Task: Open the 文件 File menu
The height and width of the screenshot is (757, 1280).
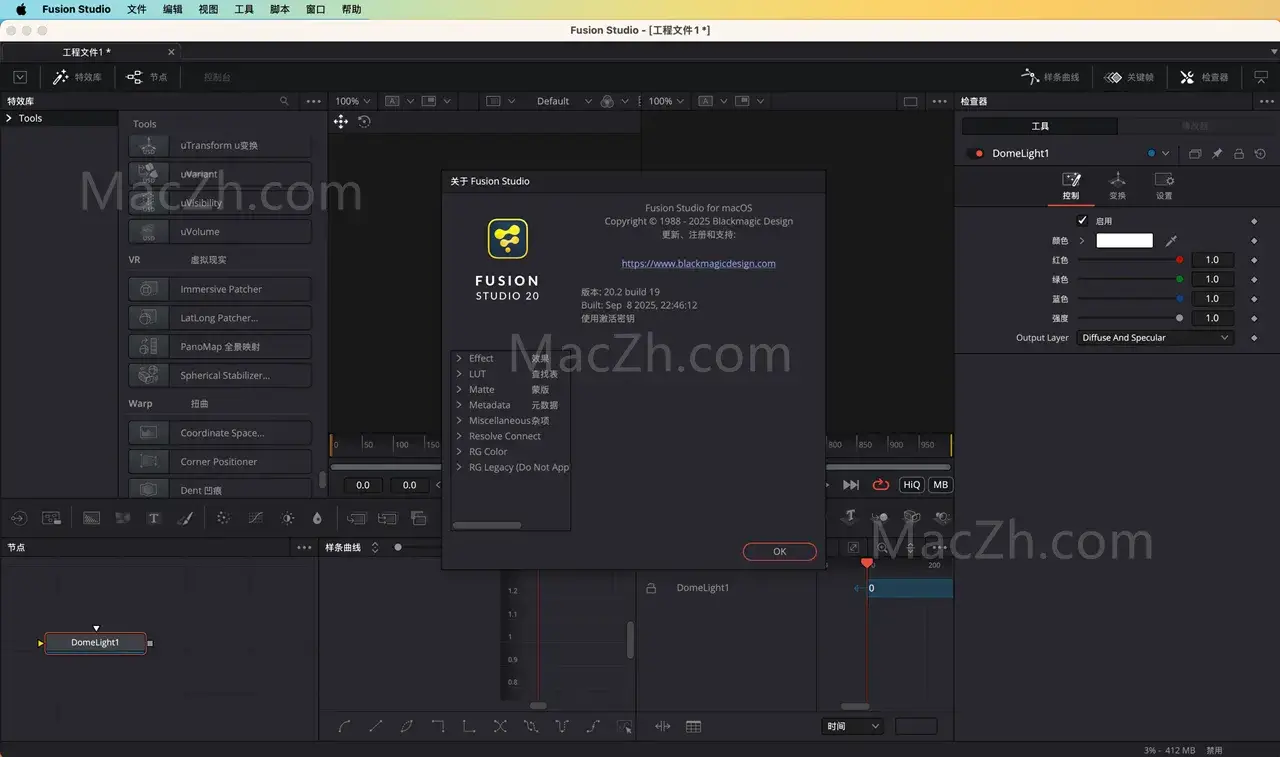Action: (137, 9)
